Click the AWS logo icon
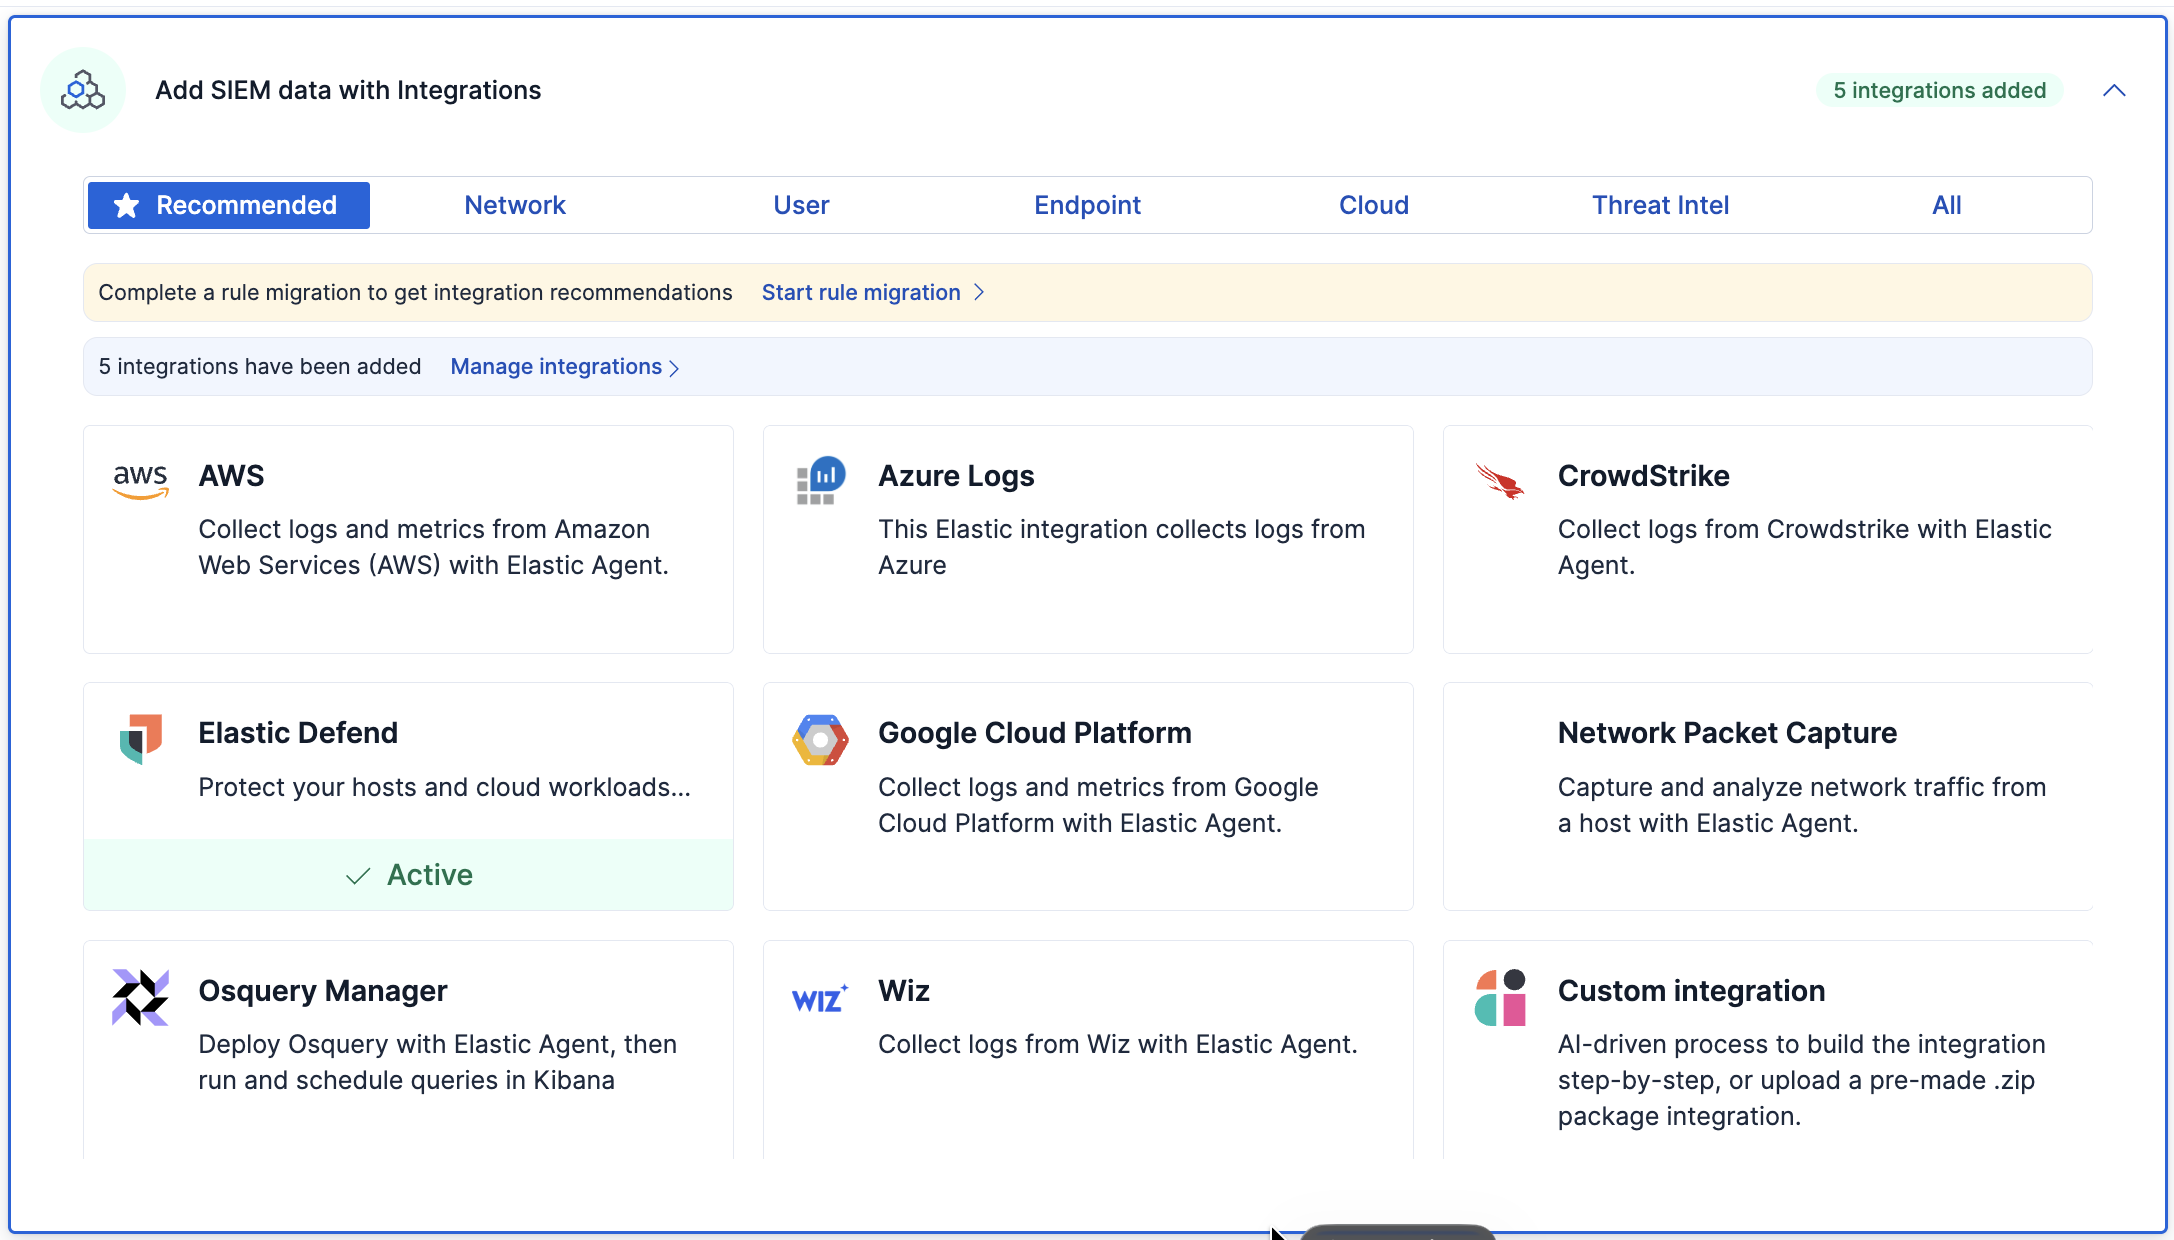 (141, 481)
